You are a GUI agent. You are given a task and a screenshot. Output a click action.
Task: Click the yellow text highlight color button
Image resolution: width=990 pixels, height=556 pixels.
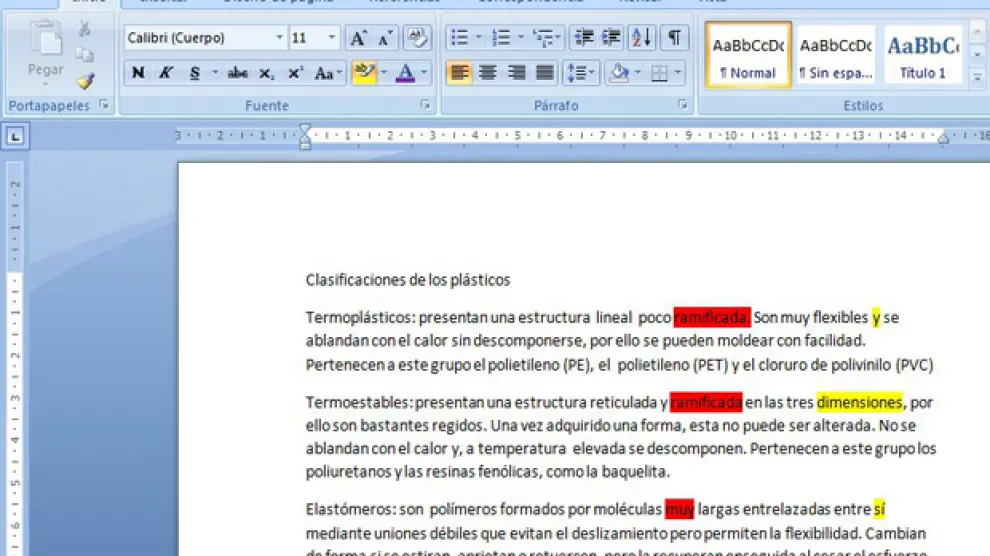(x=362, y=73)
